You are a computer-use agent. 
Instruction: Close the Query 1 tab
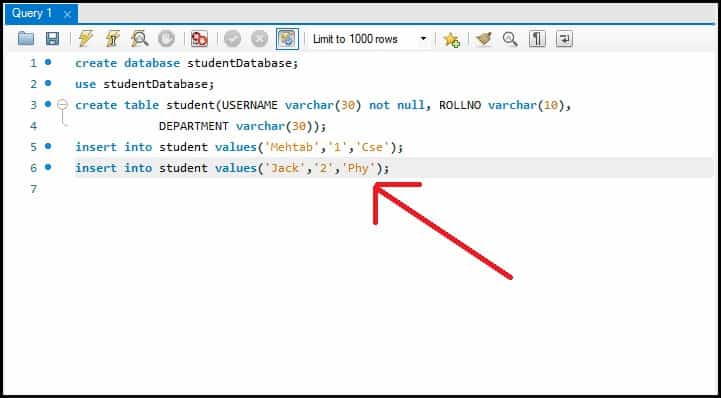67,14
